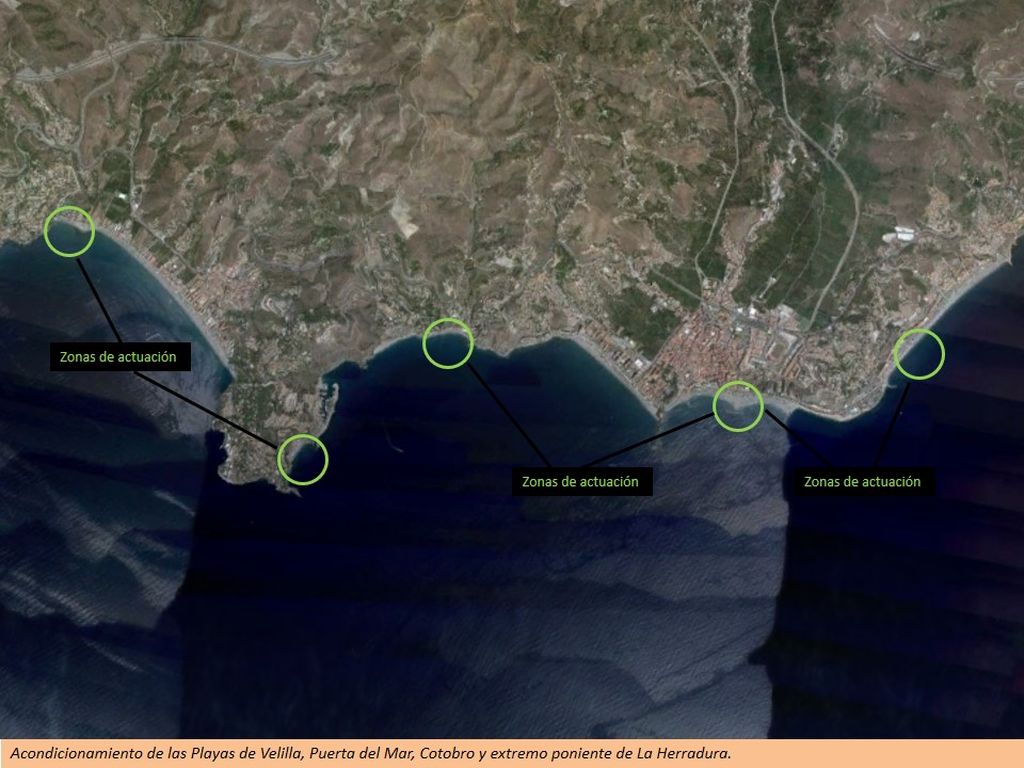Select the center 'Zonas de actuación' label
This screenshot has height=768, width=1024.
(580, 482)
